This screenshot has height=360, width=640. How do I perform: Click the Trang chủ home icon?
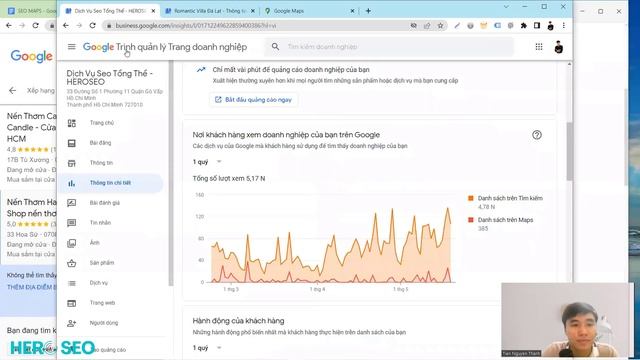(x=72, y=123)
